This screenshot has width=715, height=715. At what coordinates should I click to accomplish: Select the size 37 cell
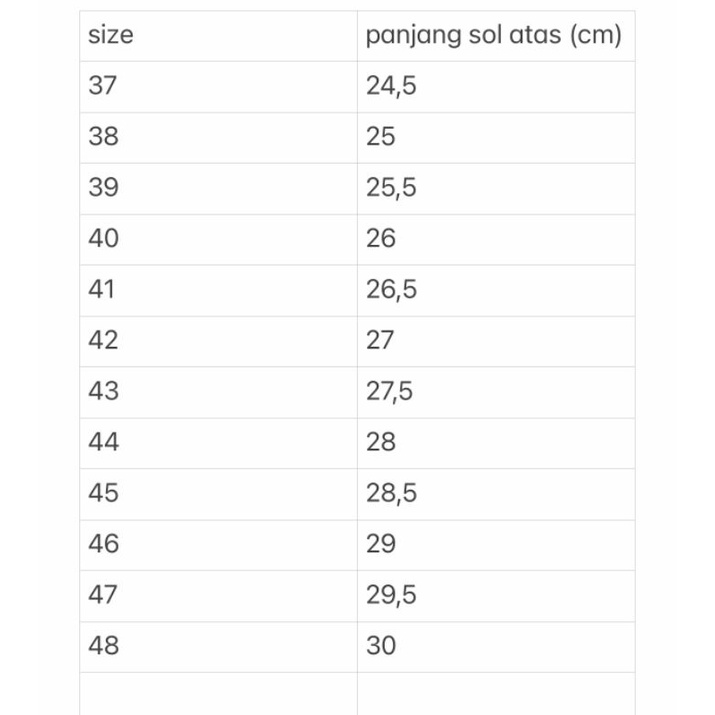coord(103,86)
